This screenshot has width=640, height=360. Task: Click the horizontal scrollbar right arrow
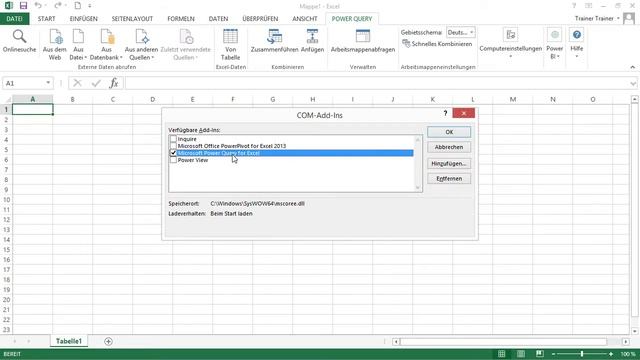[x=626, y=341]
